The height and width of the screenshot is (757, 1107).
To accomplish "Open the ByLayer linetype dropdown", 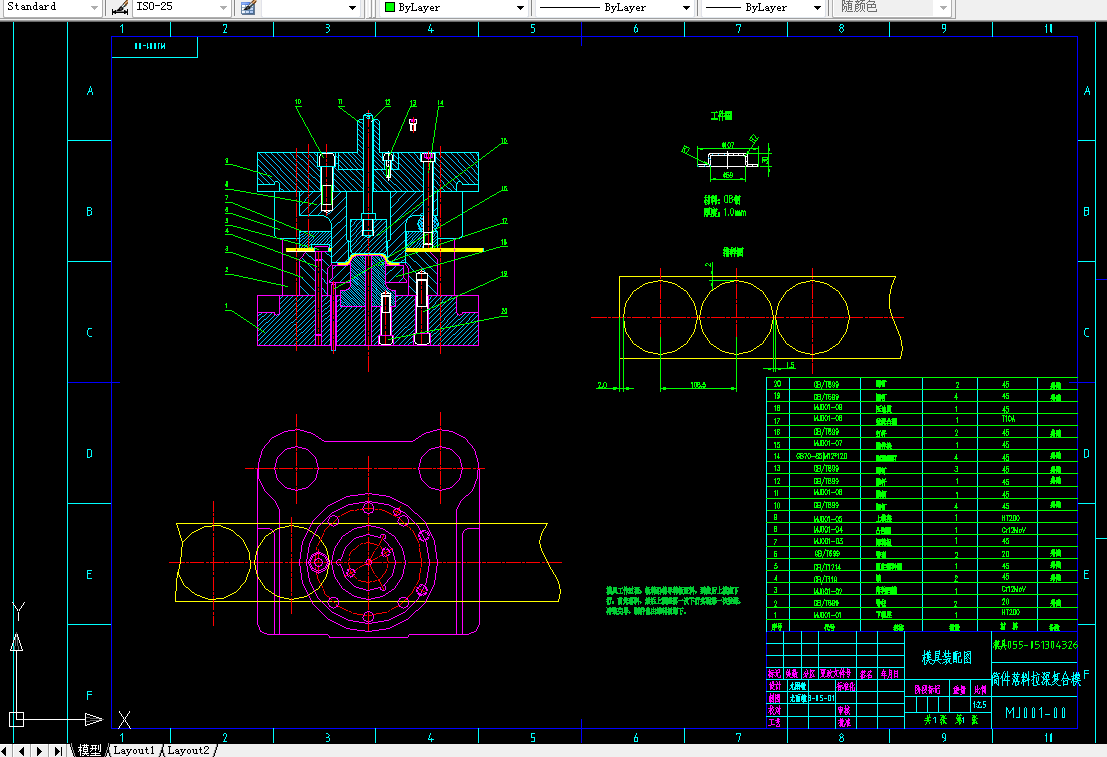I will click(686, 7).
